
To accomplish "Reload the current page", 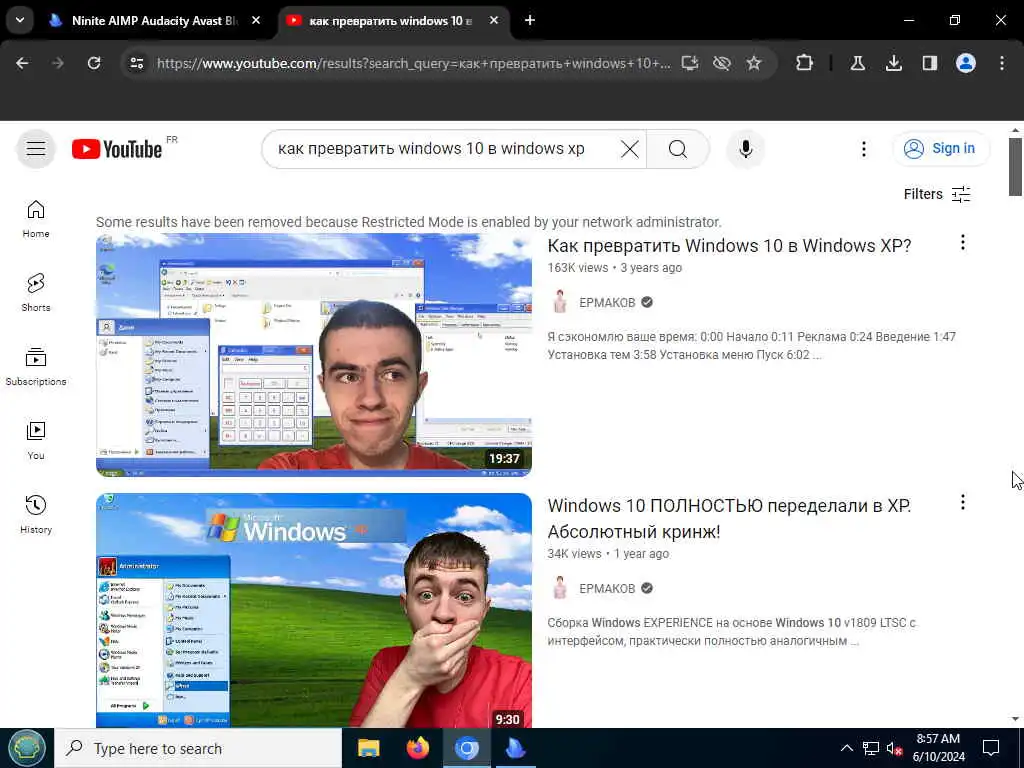I will (x=94, y=63).
